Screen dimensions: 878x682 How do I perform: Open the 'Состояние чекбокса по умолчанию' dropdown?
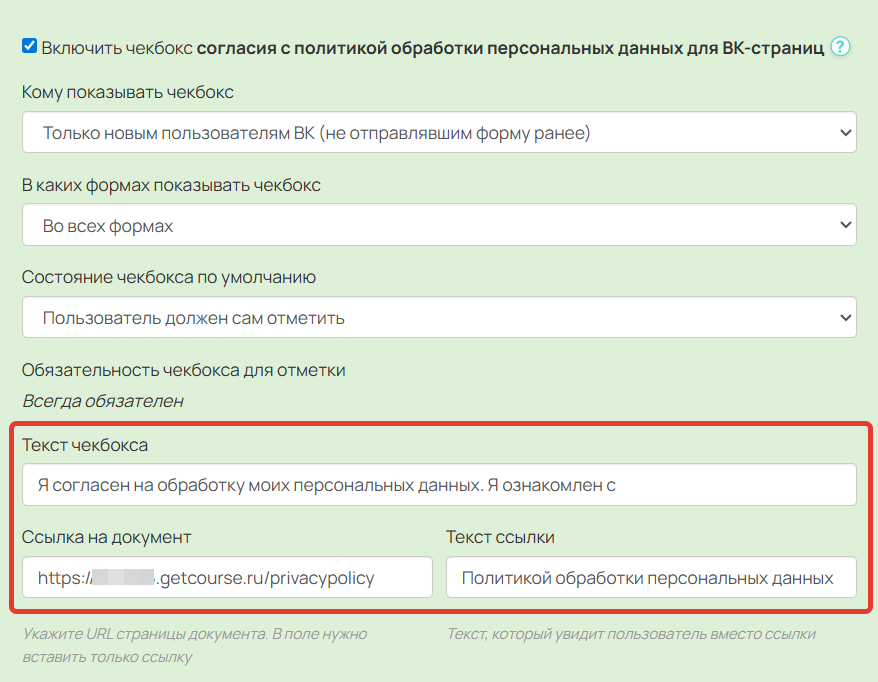coord(440,317)
